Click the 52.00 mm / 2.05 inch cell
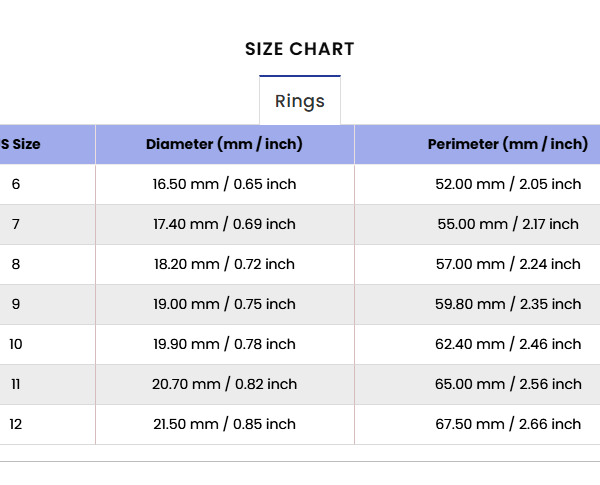Screen dimensions: 600x485 pos(508,184)
